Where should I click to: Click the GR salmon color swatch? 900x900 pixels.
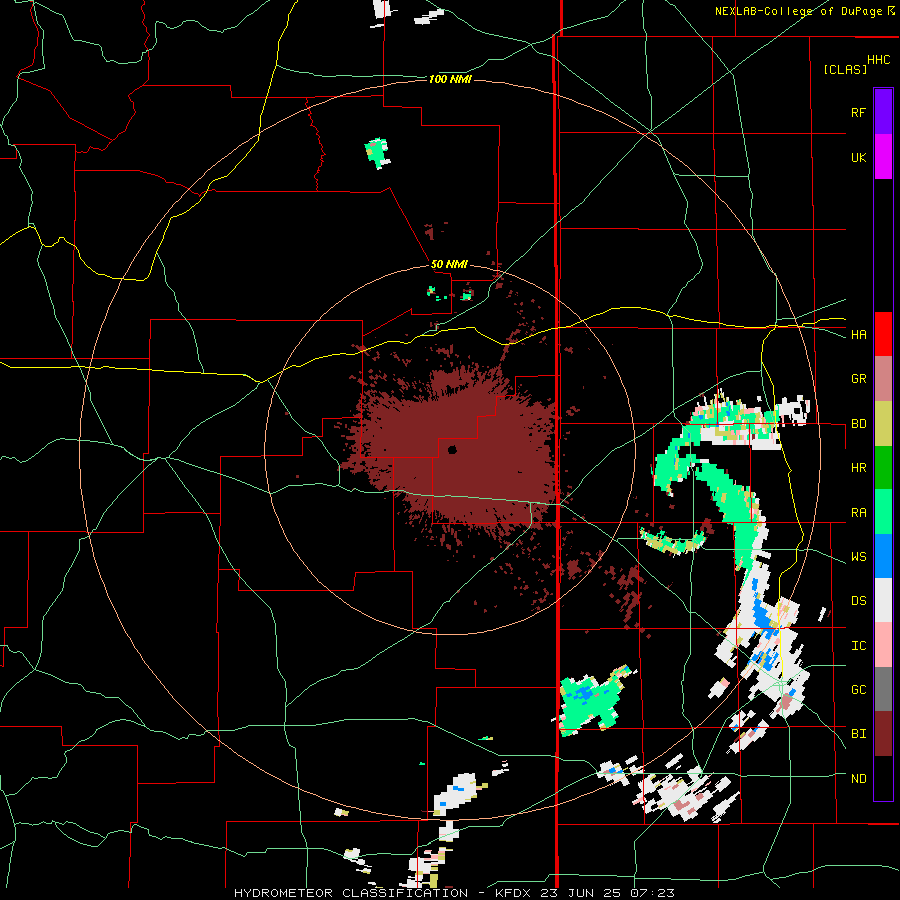point(883,379)
